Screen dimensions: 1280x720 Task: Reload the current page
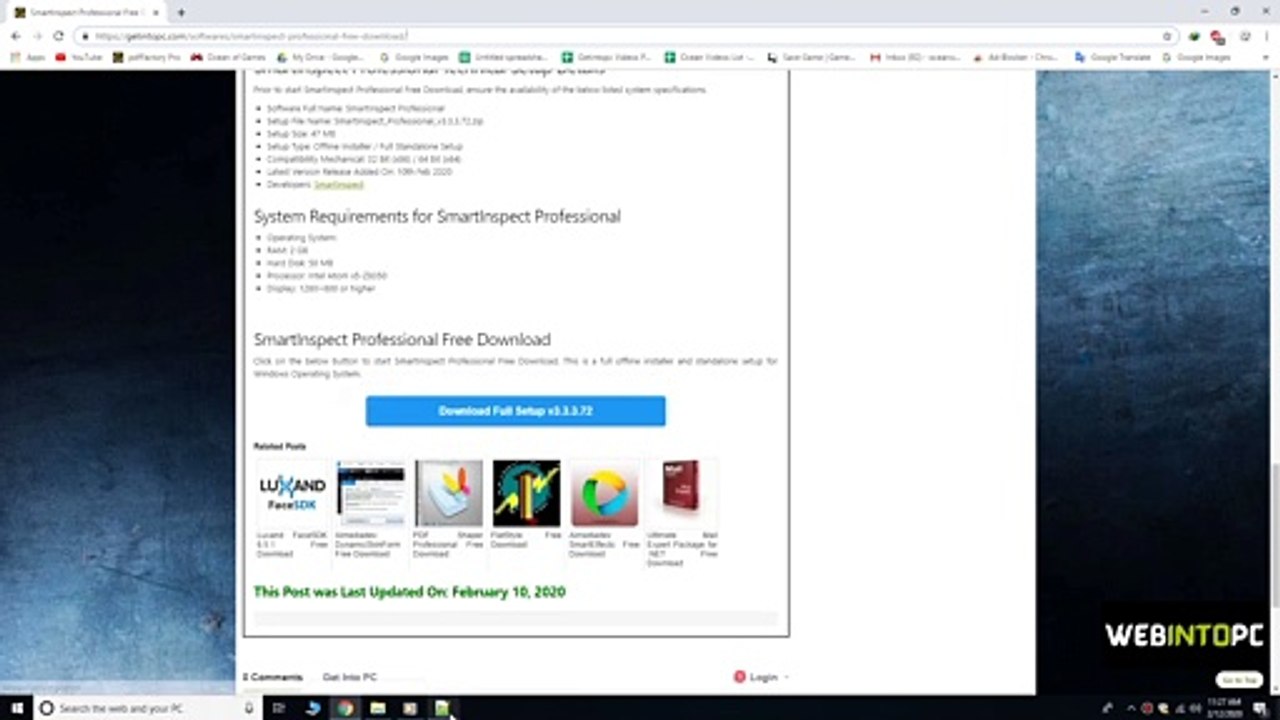point(58,36)
